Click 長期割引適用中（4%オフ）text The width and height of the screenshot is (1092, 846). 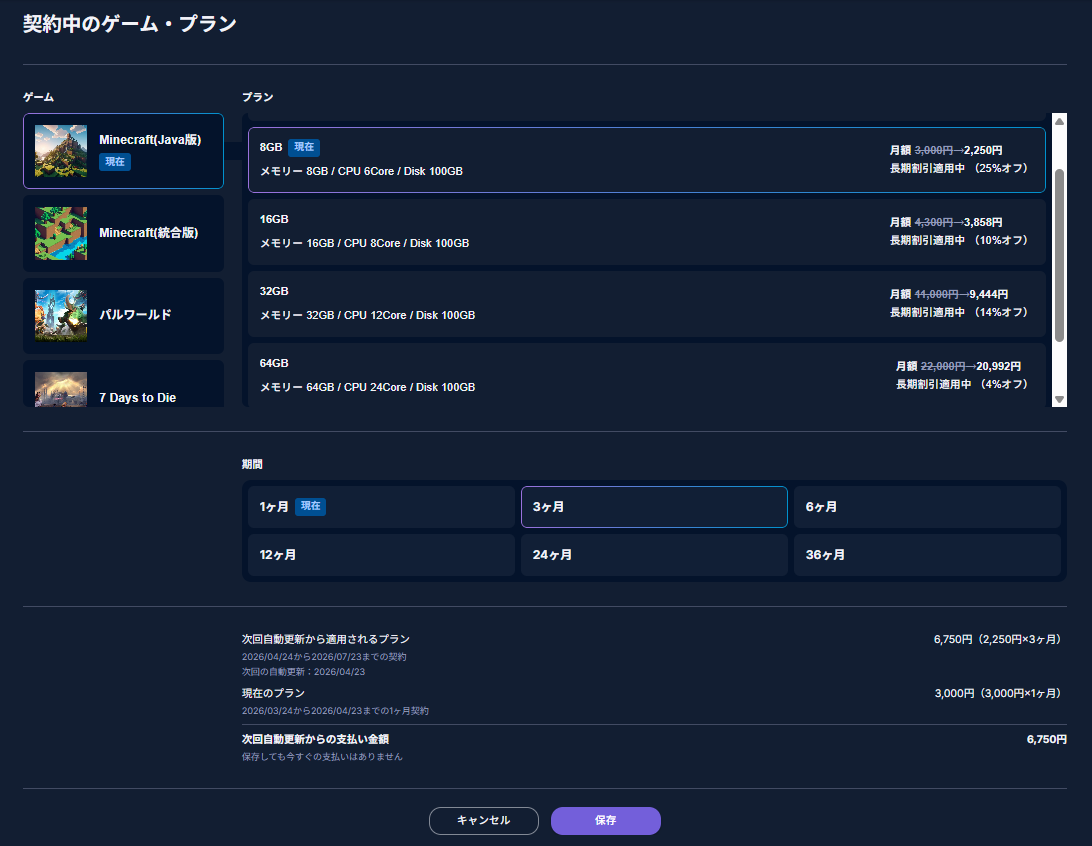(962, 384)
